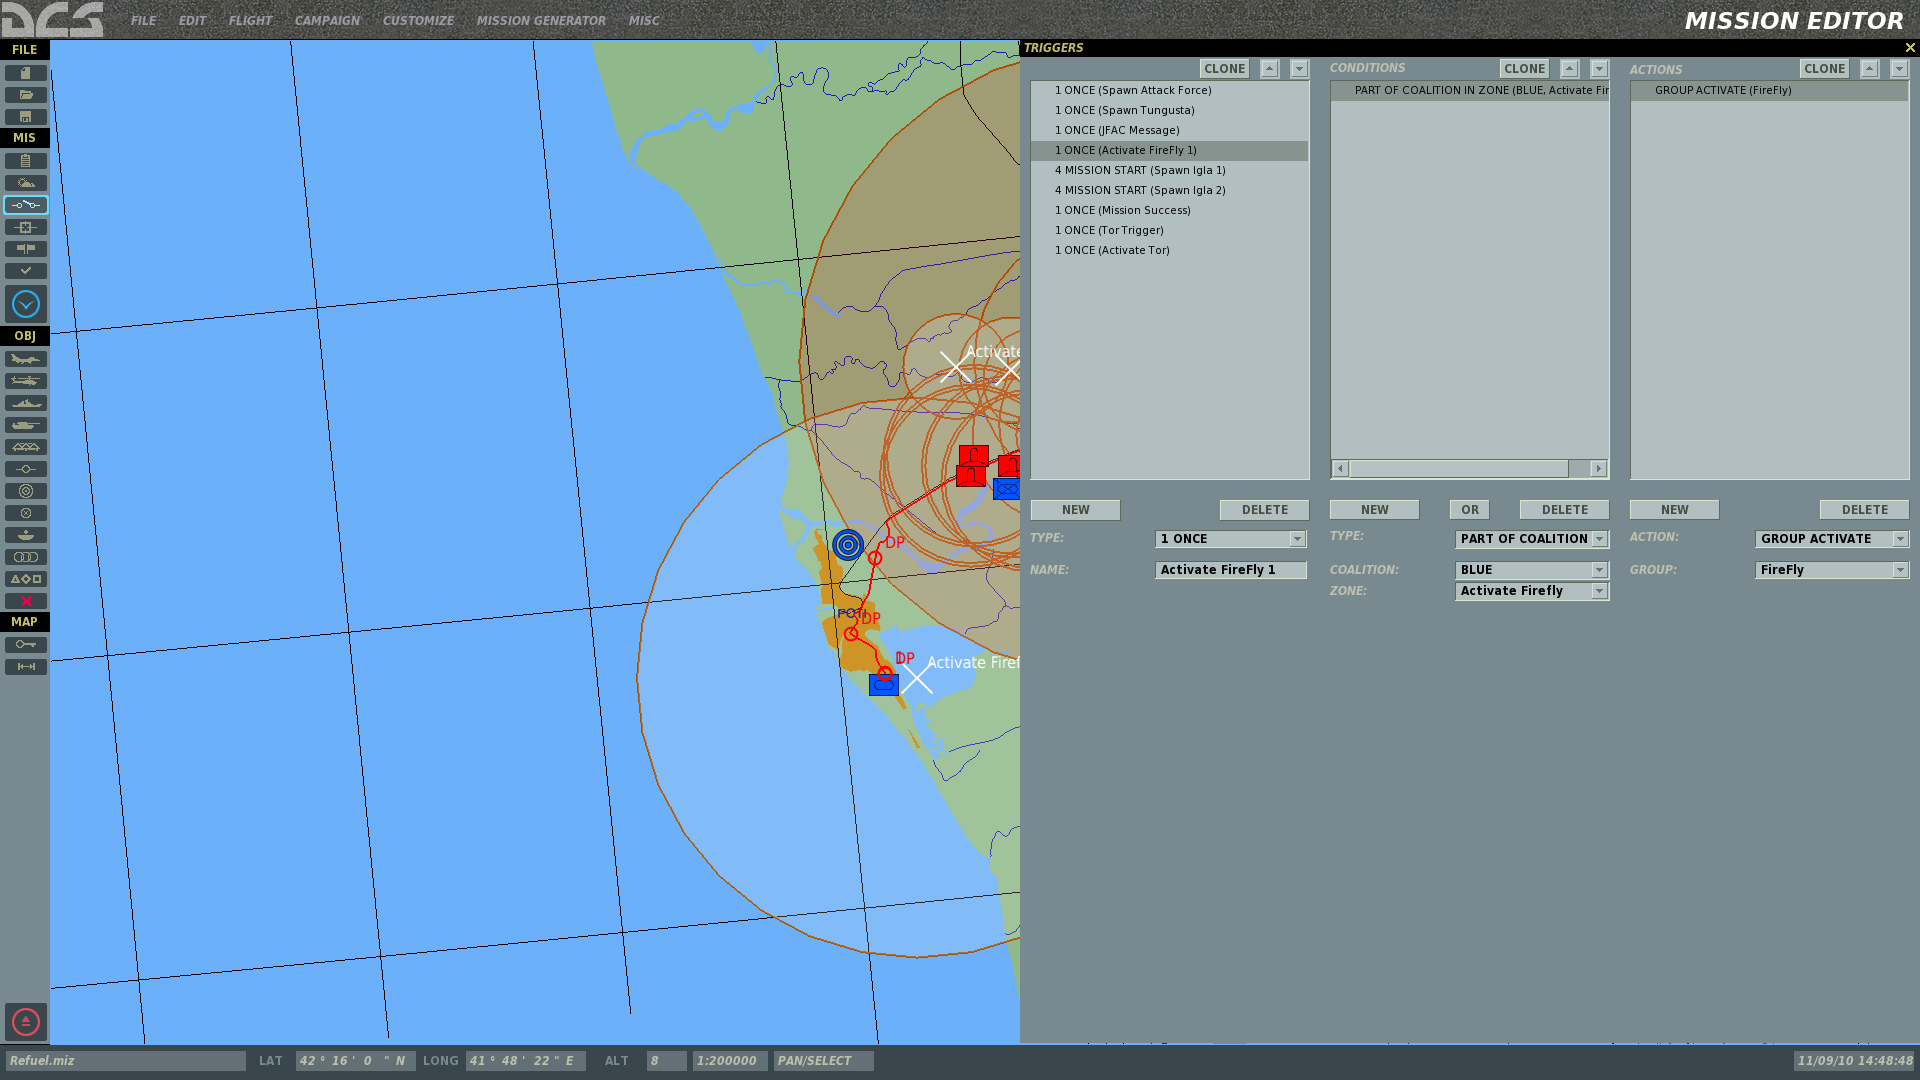This screenshot has height=1080, width=1920.
Task: Open the briefing clipboard icon
Action: coord(26,161)
